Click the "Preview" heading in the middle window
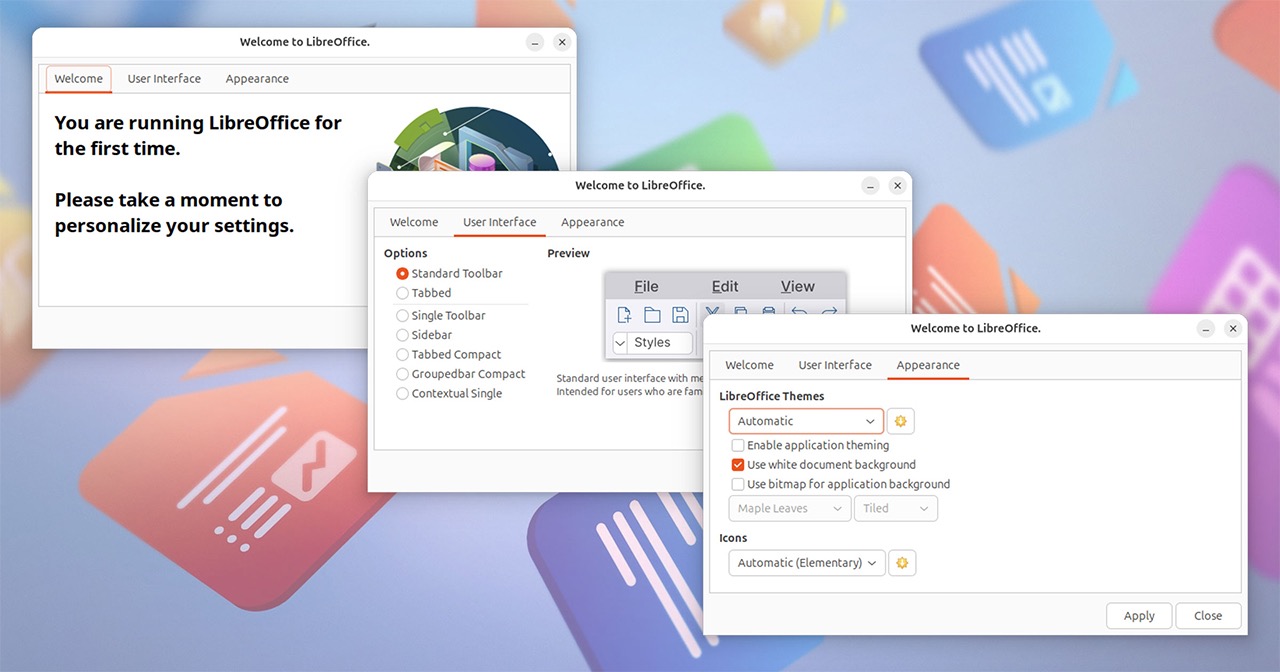 pos(569,253)
